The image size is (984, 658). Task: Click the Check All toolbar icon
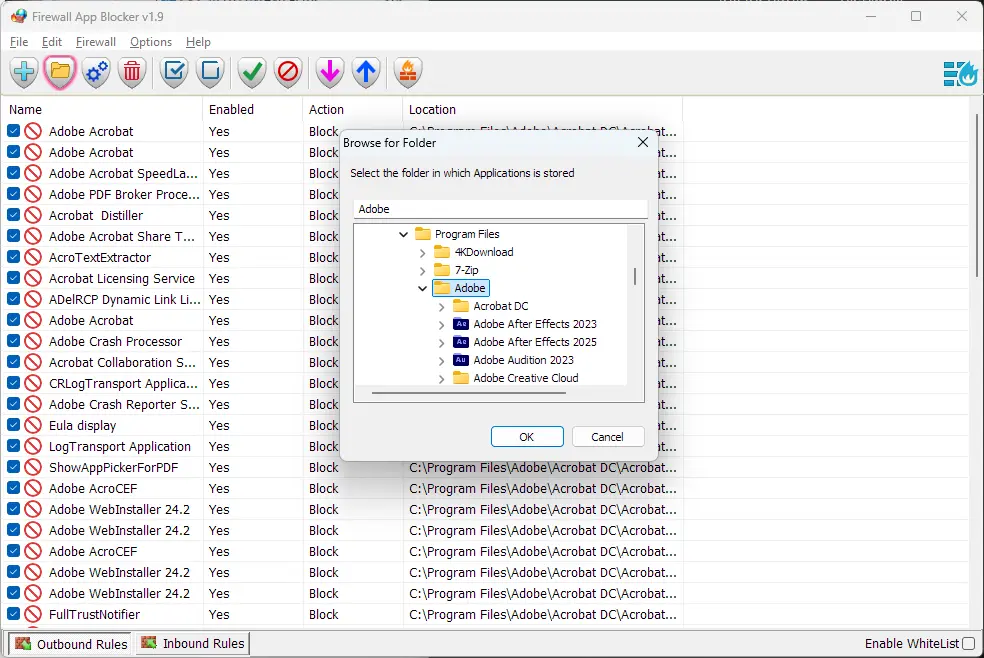click(x=174, y=72)
